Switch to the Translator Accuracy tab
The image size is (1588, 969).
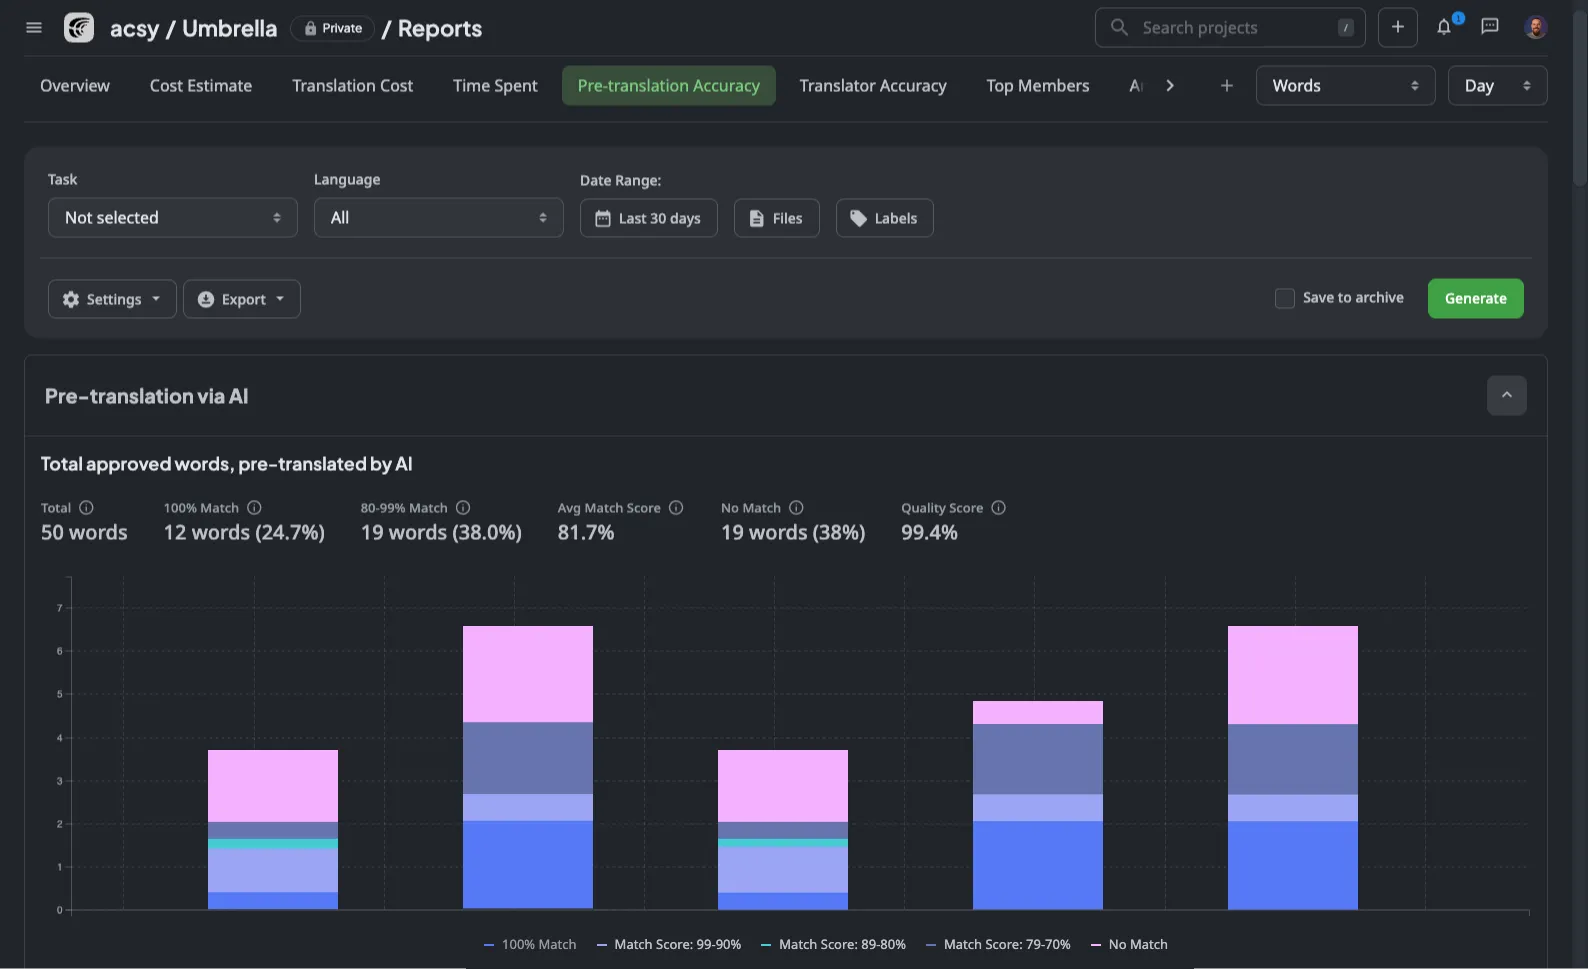tap(872, 86)
